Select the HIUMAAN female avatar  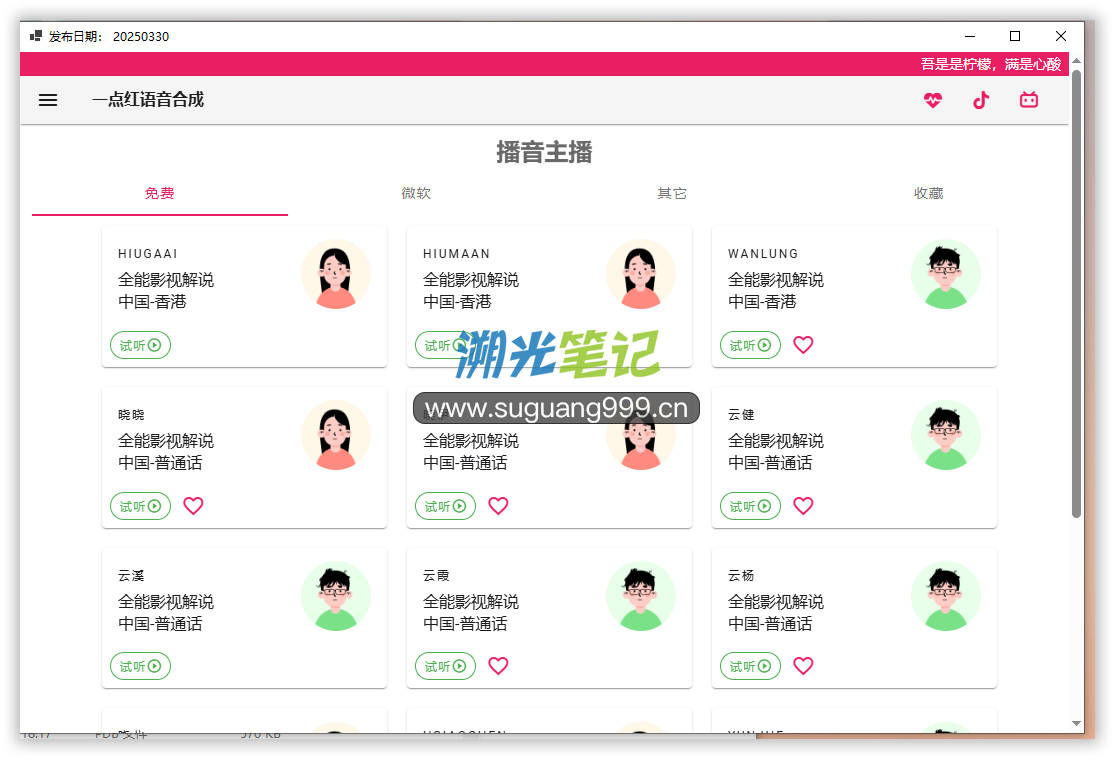coord(641,275)
